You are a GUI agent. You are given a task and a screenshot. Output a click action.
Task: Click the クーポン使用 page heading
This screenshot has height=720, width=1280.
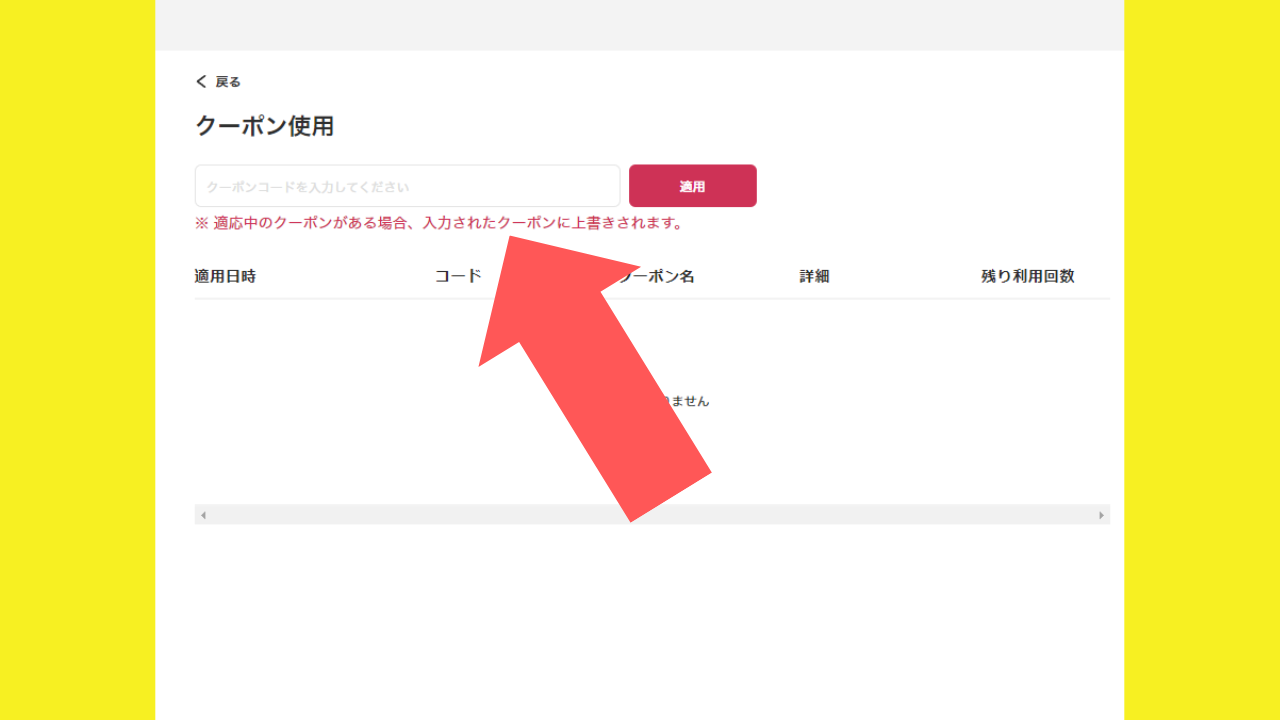[x=264, y=126]
